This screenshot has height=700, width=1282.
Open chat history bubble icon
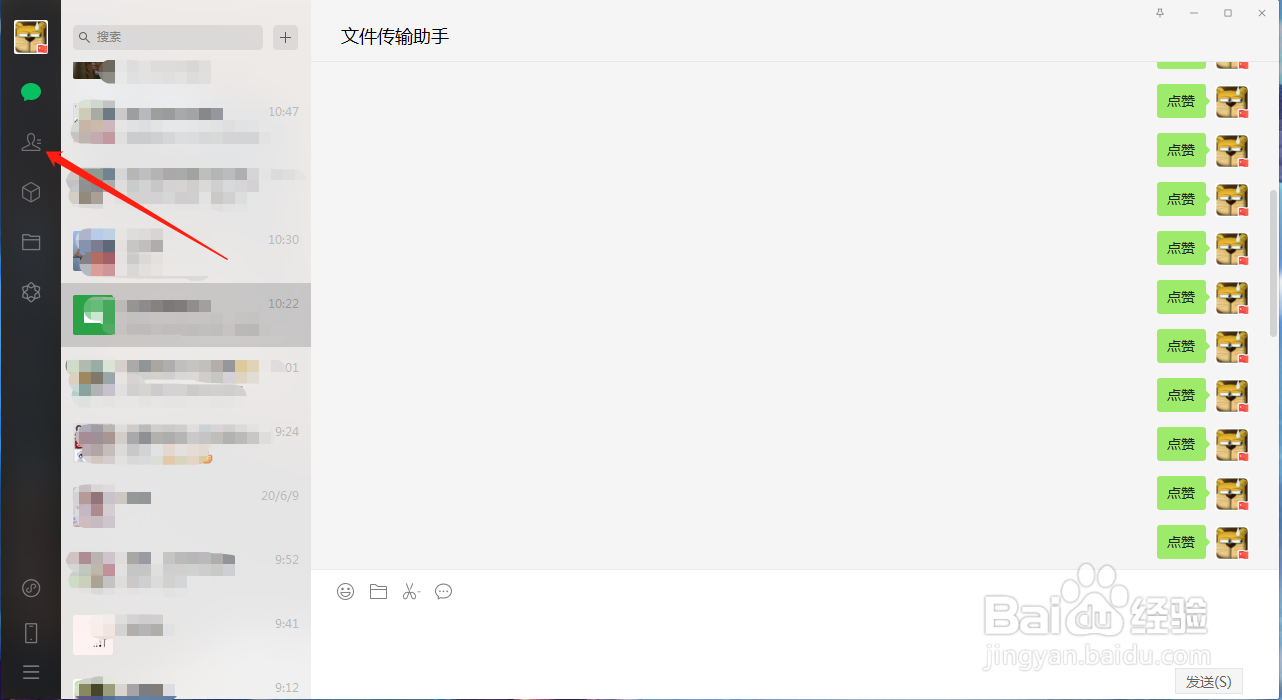tap(443, 591)
